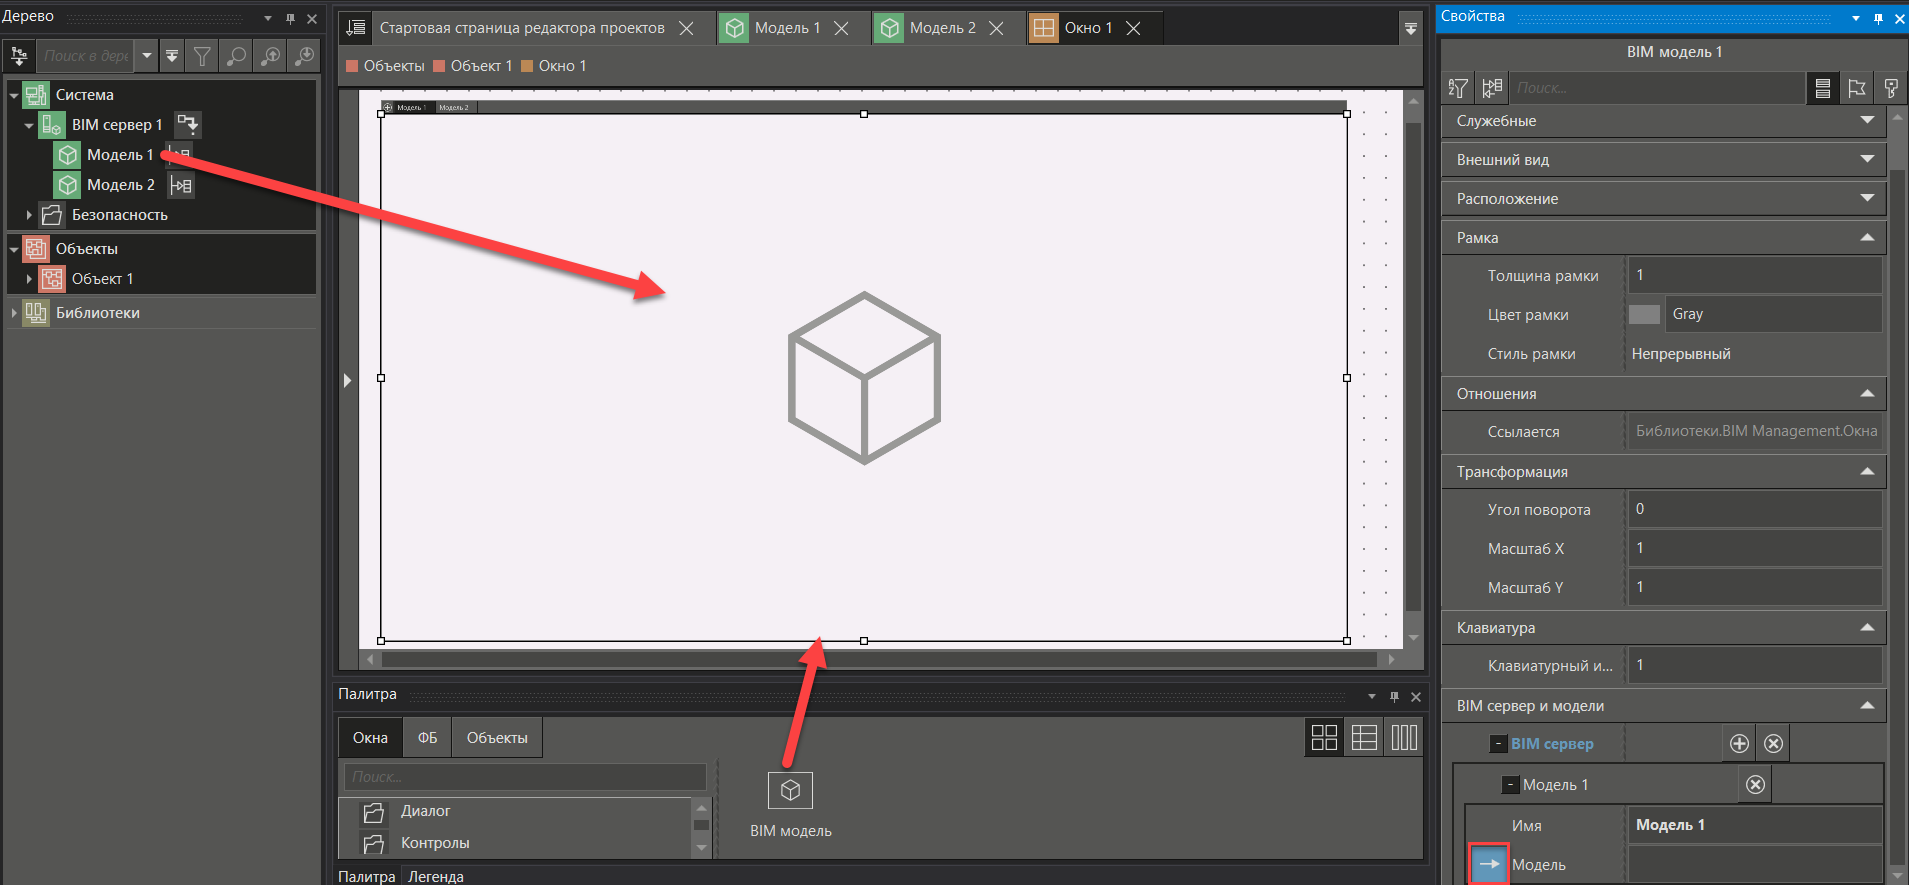Expand the Безопасность tree node

[29, 215]
